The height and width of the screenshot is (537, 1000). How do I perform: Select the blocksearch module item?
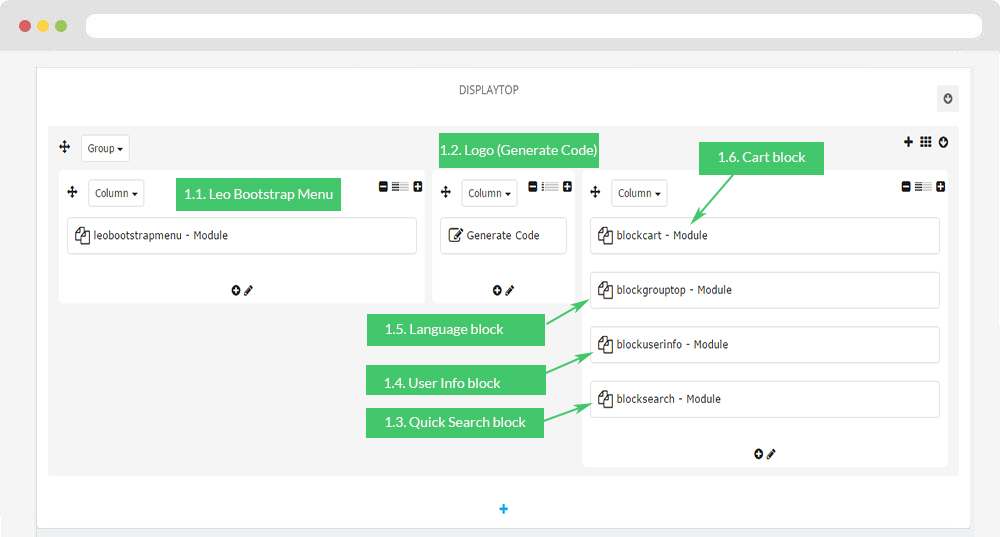click(x=764, y=399)
